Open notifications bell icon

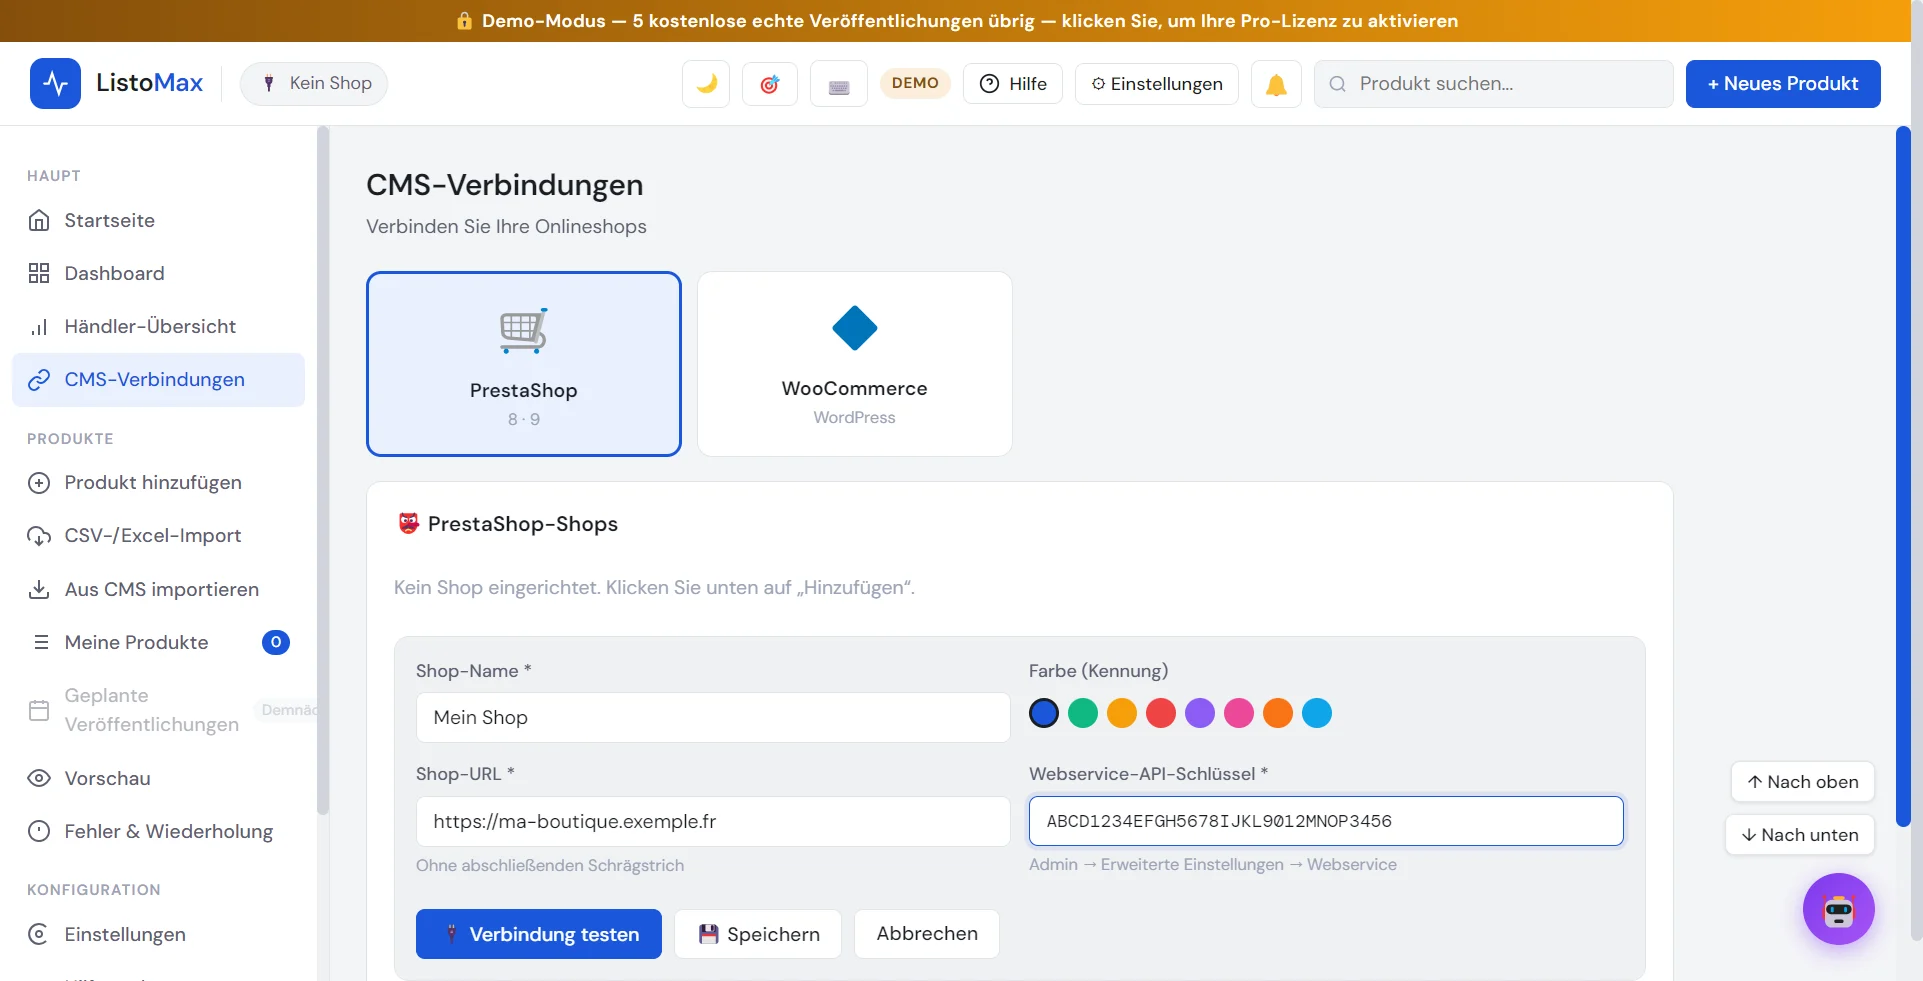[x=1276, y=84]
